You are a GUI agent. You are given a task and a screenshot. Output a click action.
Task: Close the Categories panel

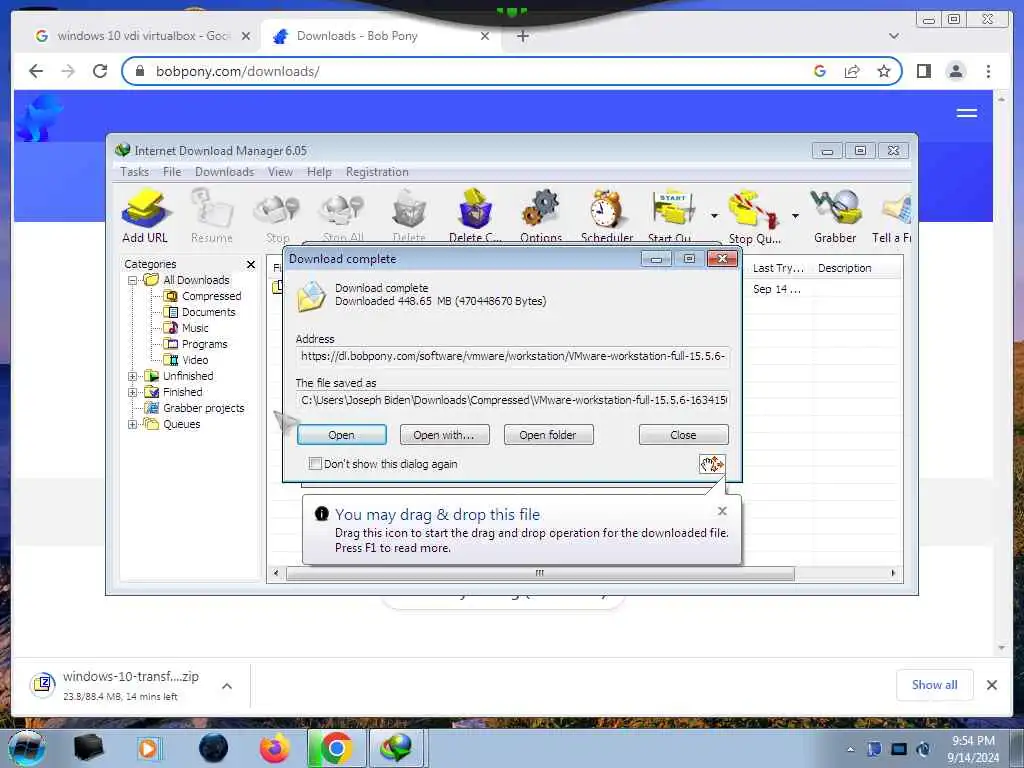(251, 264)
